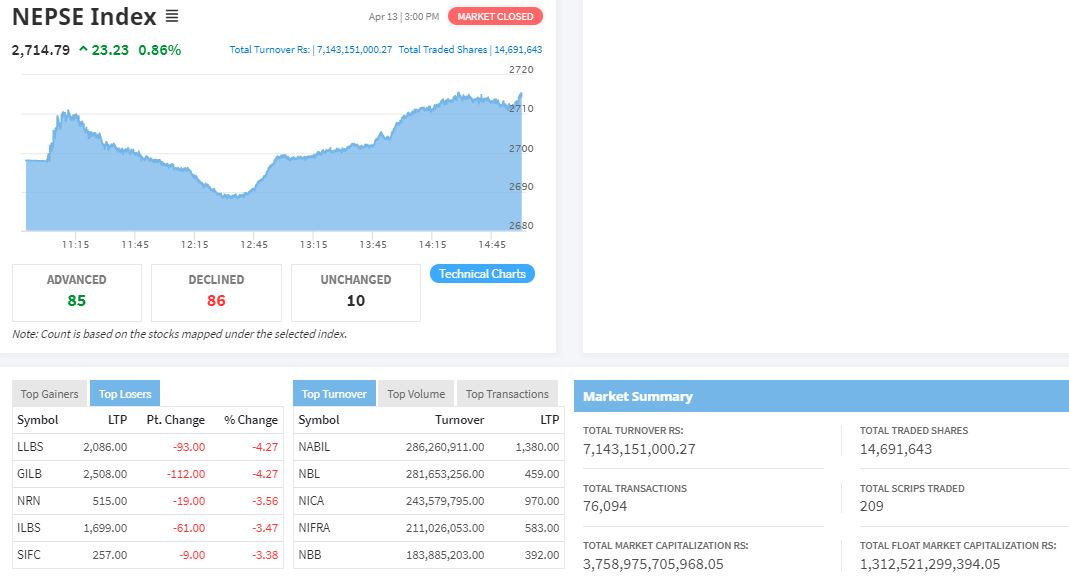Click LLBS point change -93.00
This screenshot has height=579, width=1069.
[x=189, y=447]
